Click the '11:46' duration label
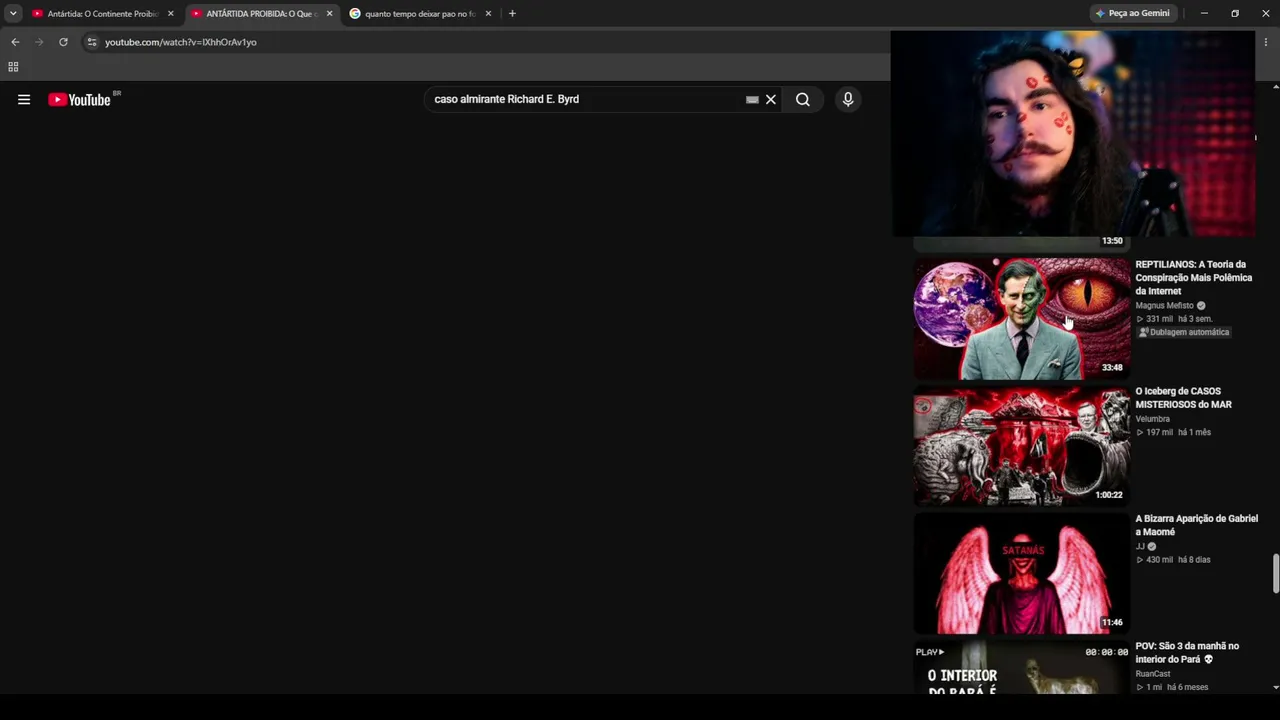Viewport: 1280px width, 720px height. point(1112,622)
